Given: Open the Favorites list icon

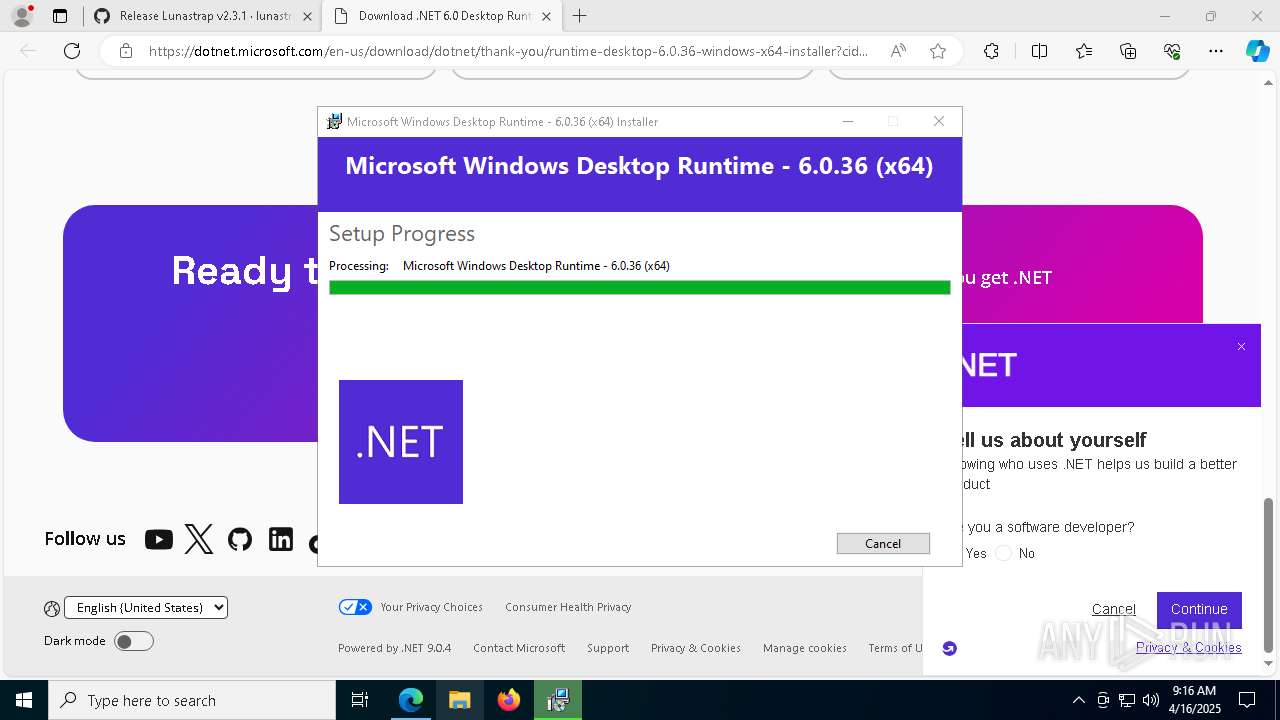Looking at the screenshot, I should click(1084, 51).
